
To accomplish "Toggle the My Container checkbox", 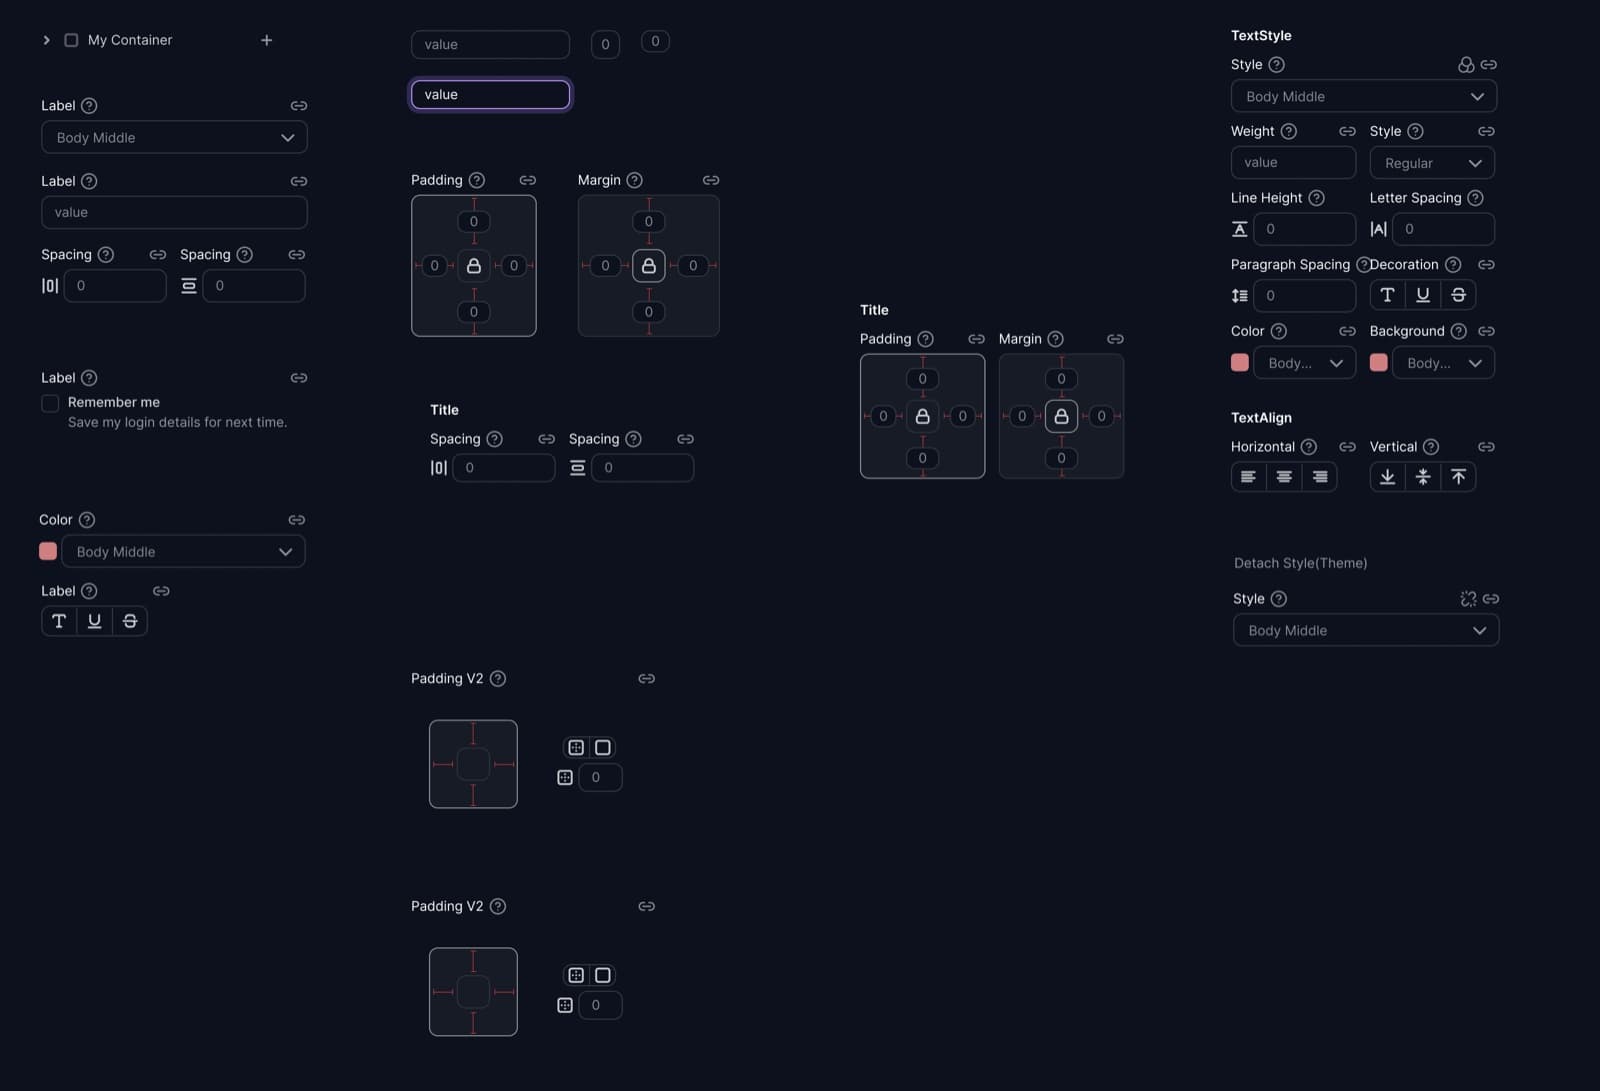I will 71,40.
